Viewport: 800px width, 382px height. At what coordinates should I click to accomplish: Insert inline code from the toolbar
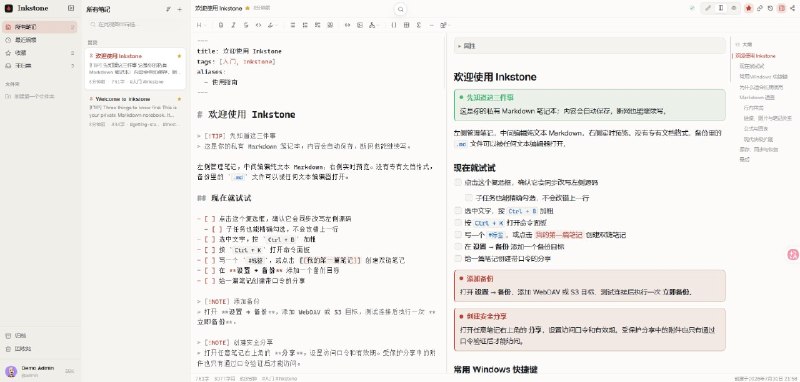pyautogui.click(x=258, y=24)
